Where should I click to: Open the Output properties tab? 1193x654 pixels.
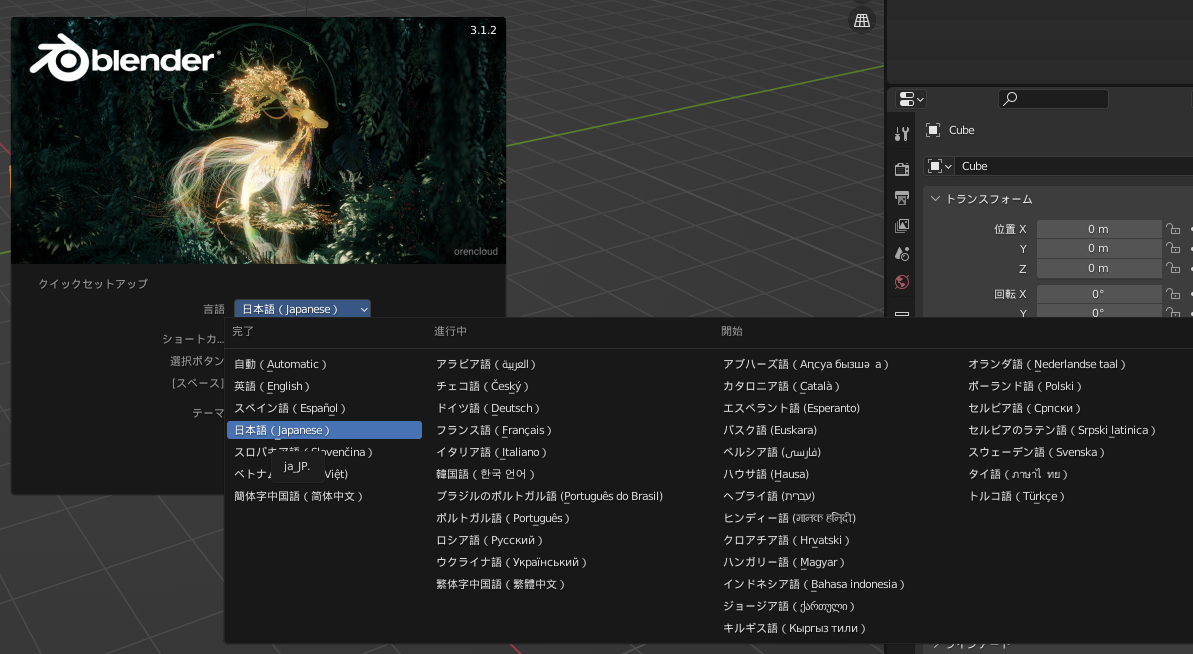[902, 198]
